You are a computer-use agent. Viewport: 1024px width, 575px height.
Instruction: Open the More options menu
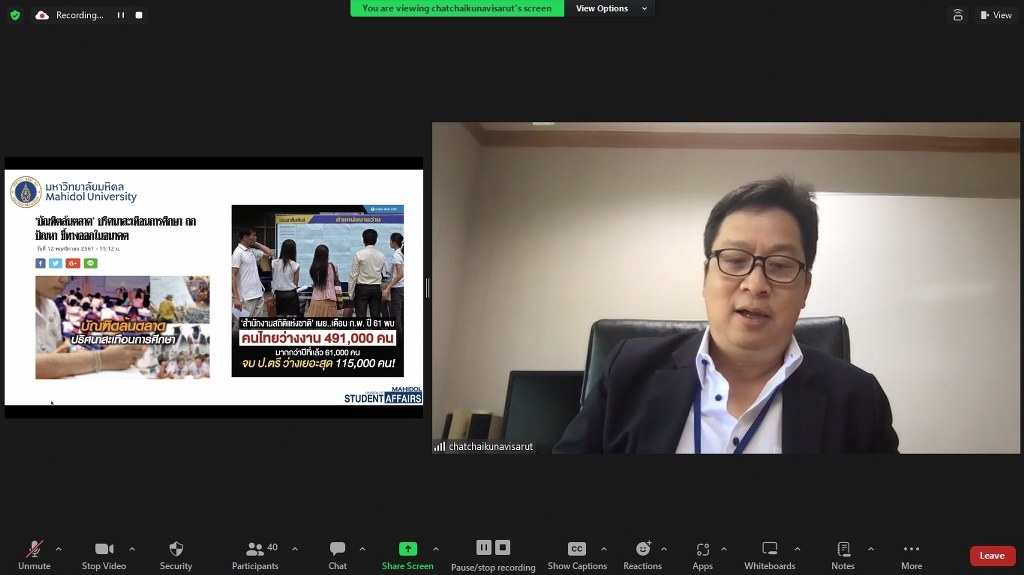click(x=912, y=555)
